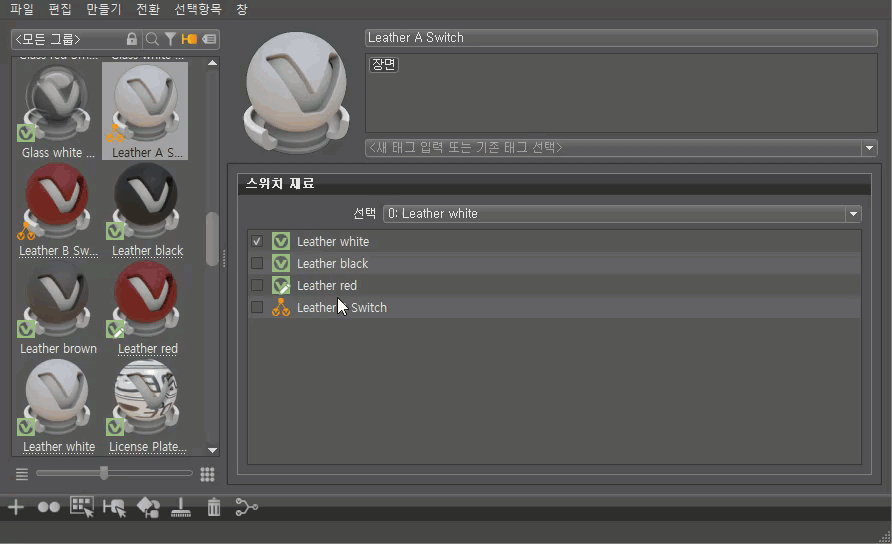
Task: Click the trash can delete icon
Action: tap(214, 507)
